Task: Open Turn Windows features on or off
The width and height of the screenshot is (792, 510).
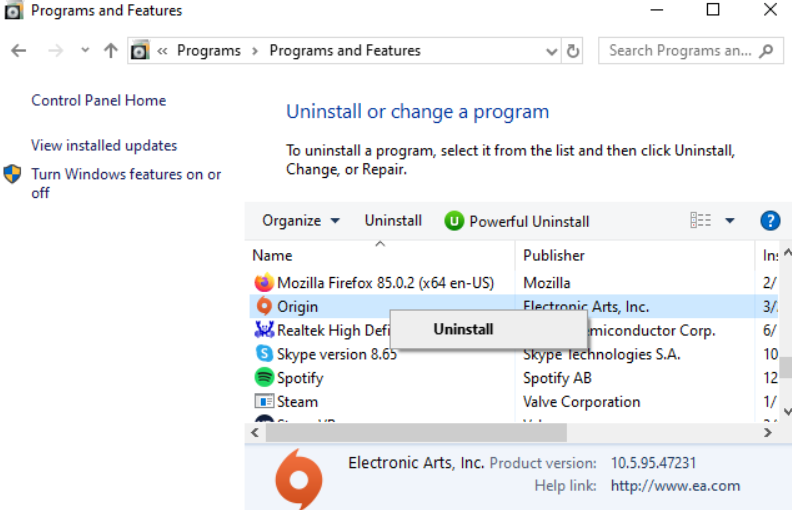Action: 126,183
